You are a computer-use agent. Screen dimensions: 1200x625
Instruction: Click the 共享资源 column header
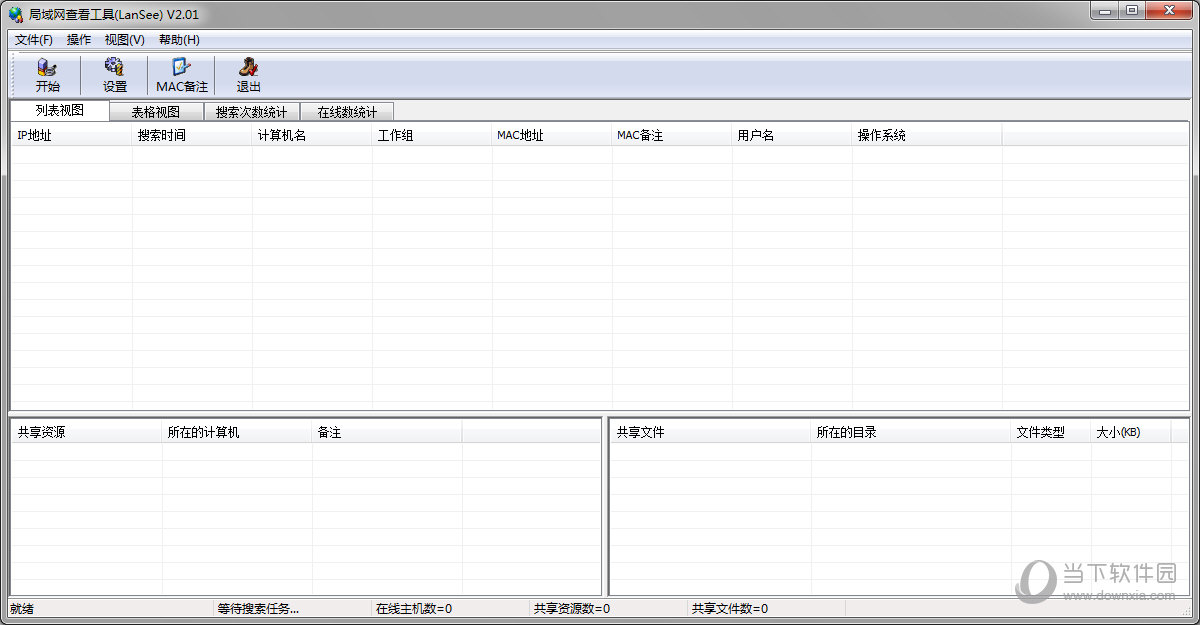(87, 432)
